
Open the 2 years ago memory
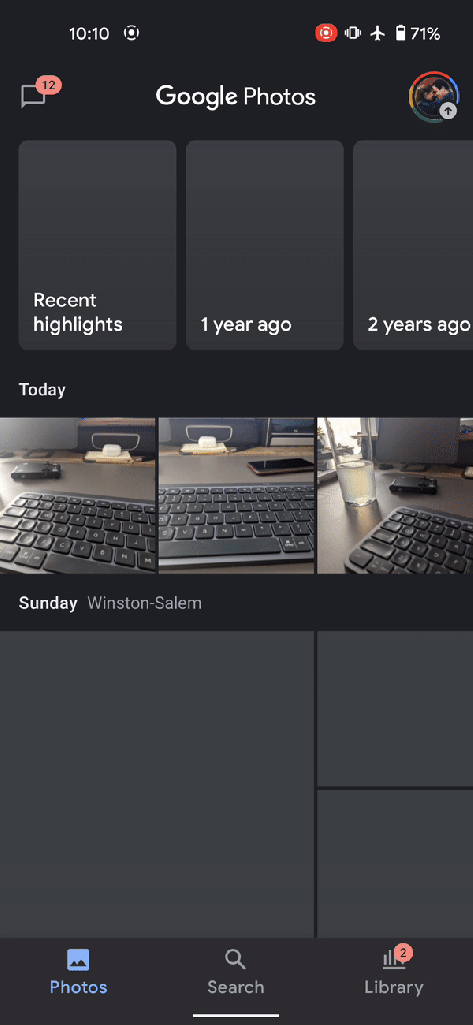coord(413,245)
